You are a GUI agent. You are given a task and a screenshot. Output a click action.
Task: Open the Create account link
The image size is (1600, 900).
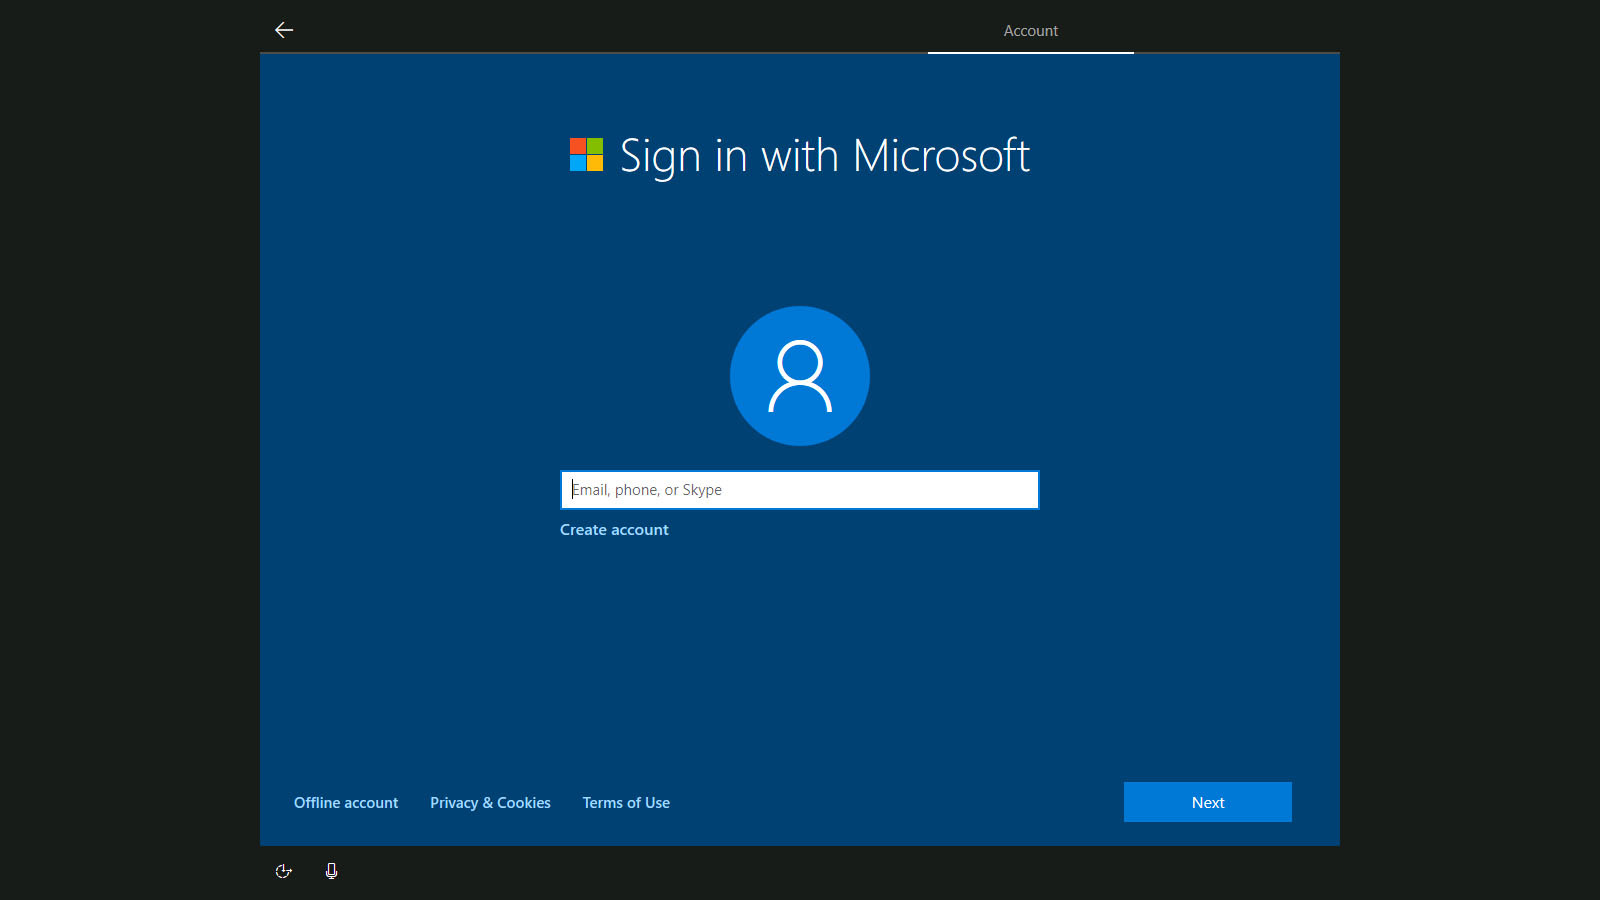pos(614,530)
